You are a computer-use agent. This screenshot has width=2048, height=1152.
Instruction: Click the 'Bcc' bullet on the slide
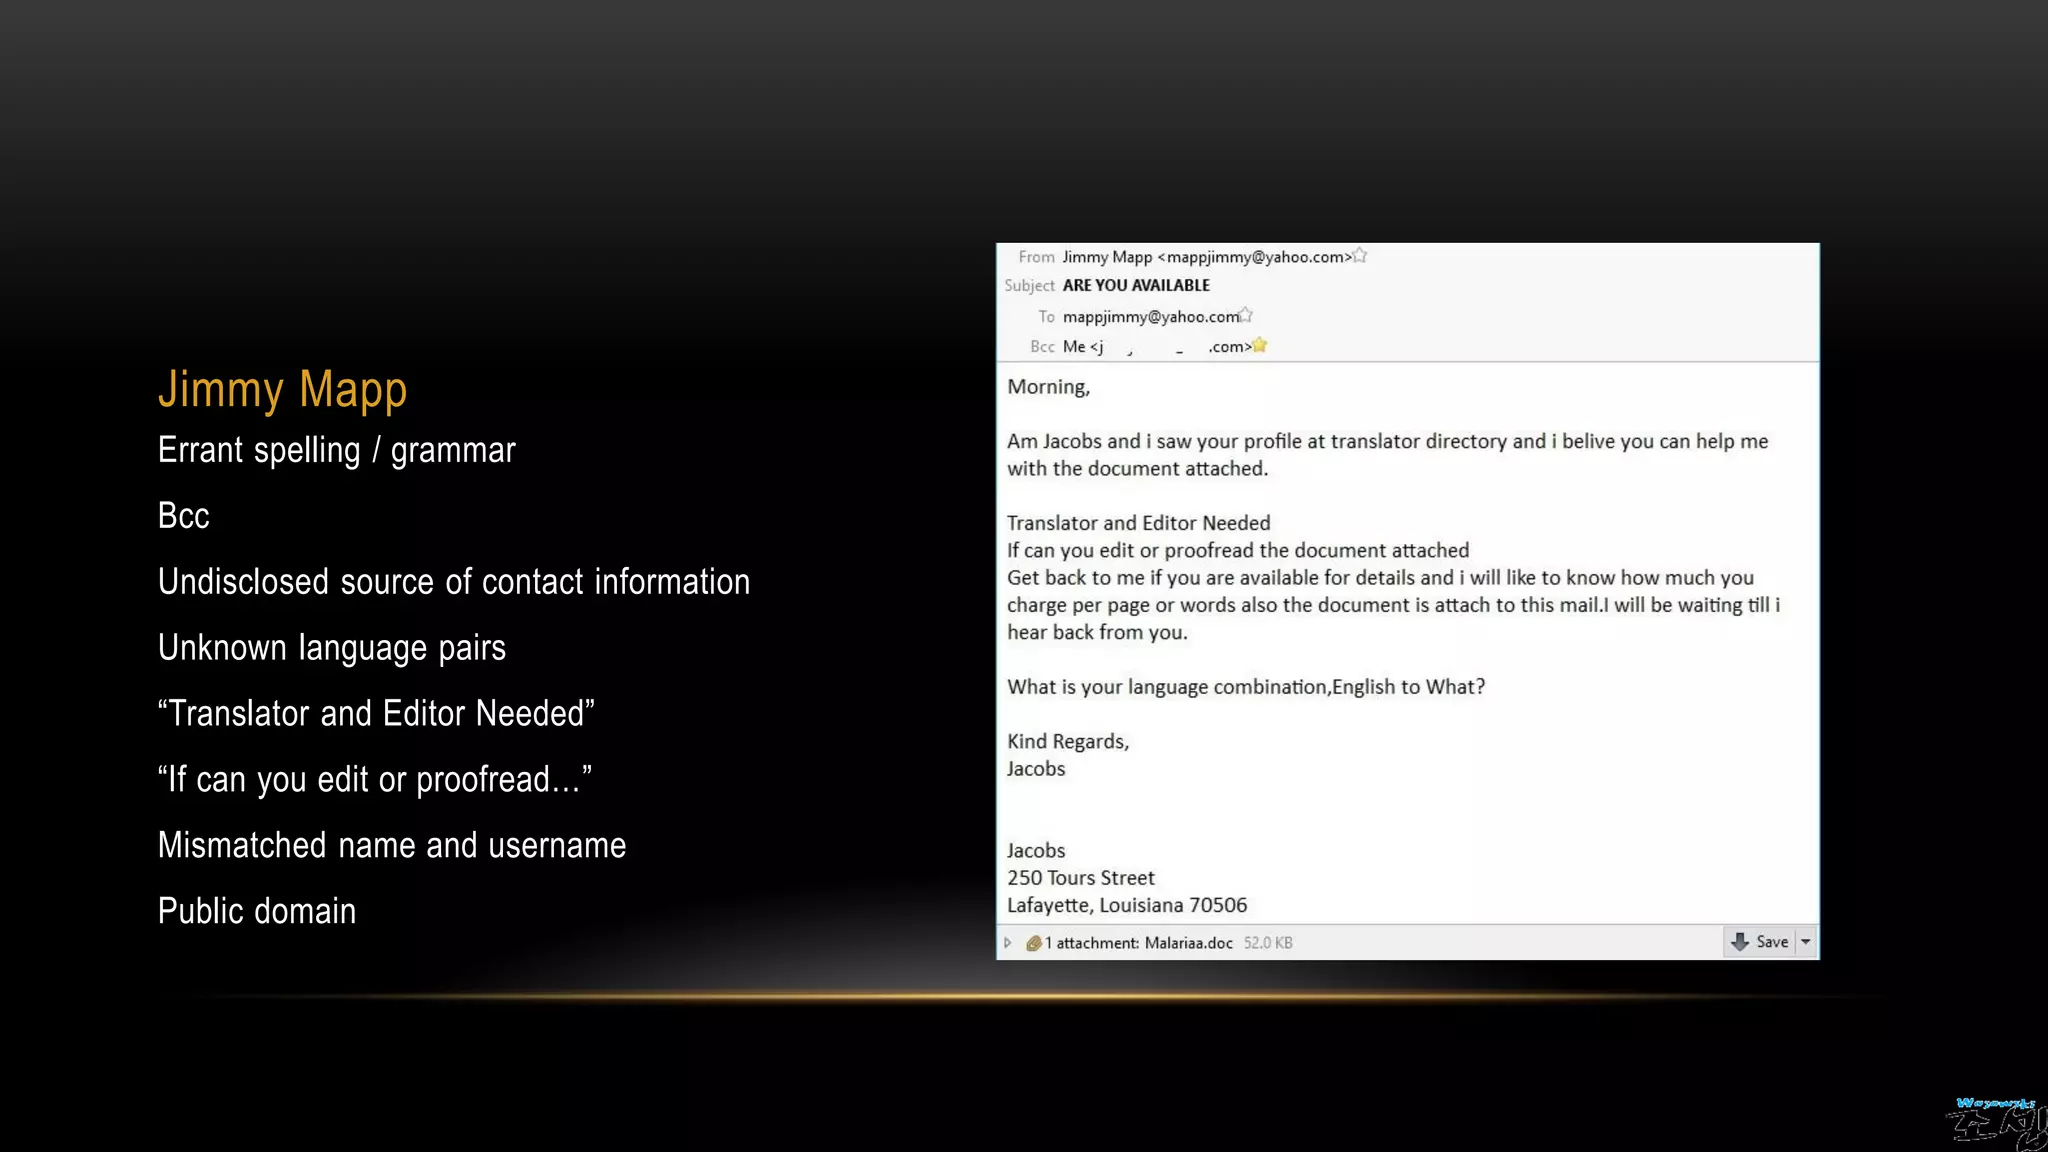pos(184,516)
